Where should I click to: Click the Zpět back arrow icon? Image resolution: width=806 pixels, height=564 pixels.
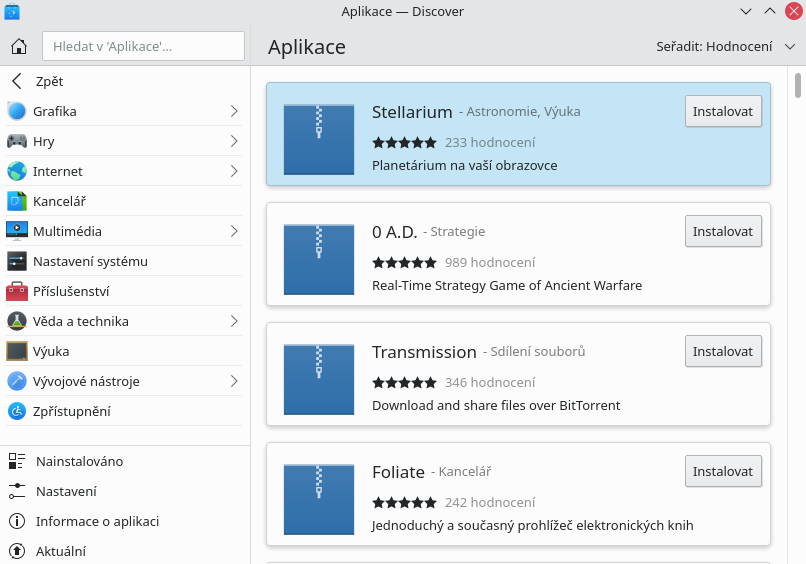point(17,81)
